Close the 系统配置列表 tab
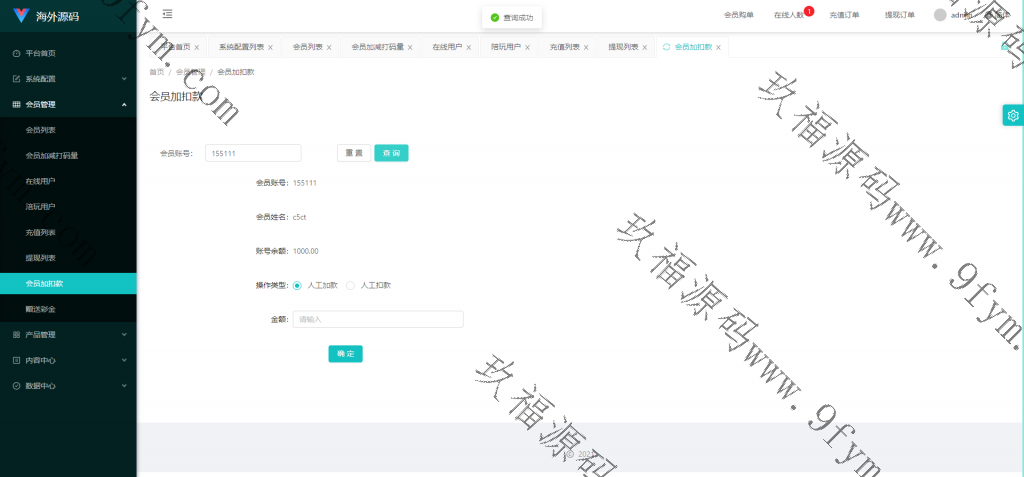 tap(270, 47)
